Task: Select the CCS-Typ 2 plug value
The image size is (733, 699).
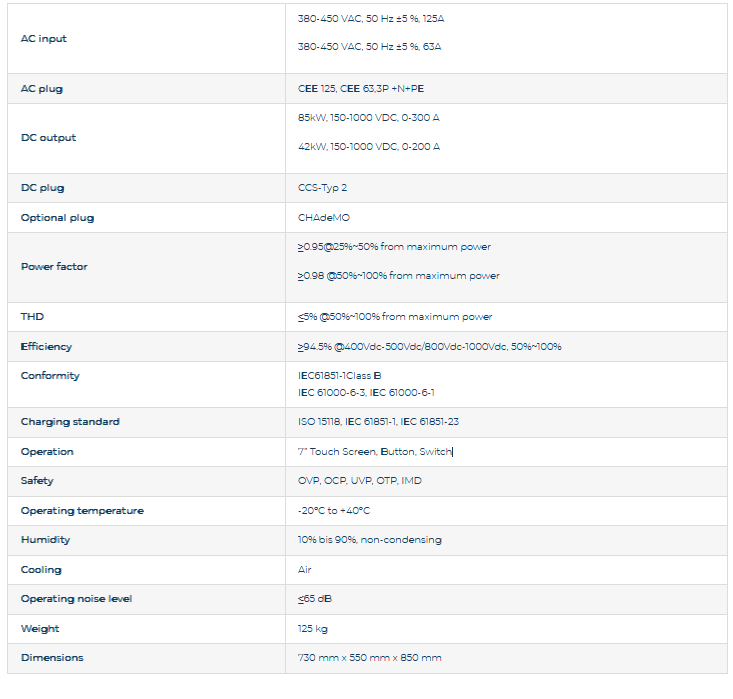Action: (x=322, y=188)
